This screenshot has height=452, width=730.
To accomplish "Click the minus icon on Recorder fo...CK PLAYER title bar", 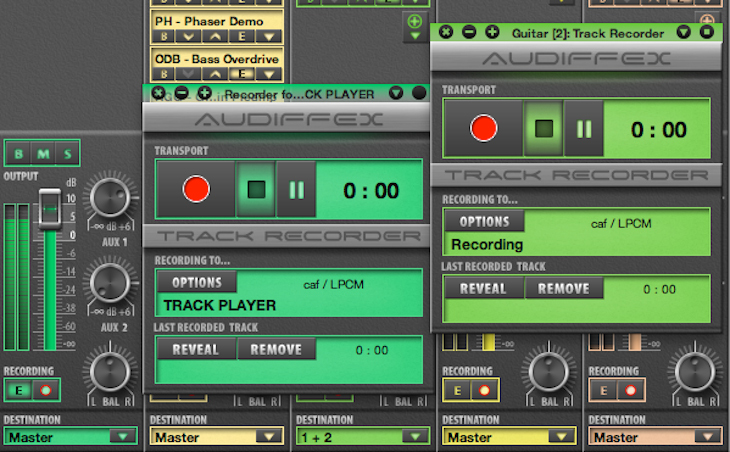I will click(x=182, y=93).
